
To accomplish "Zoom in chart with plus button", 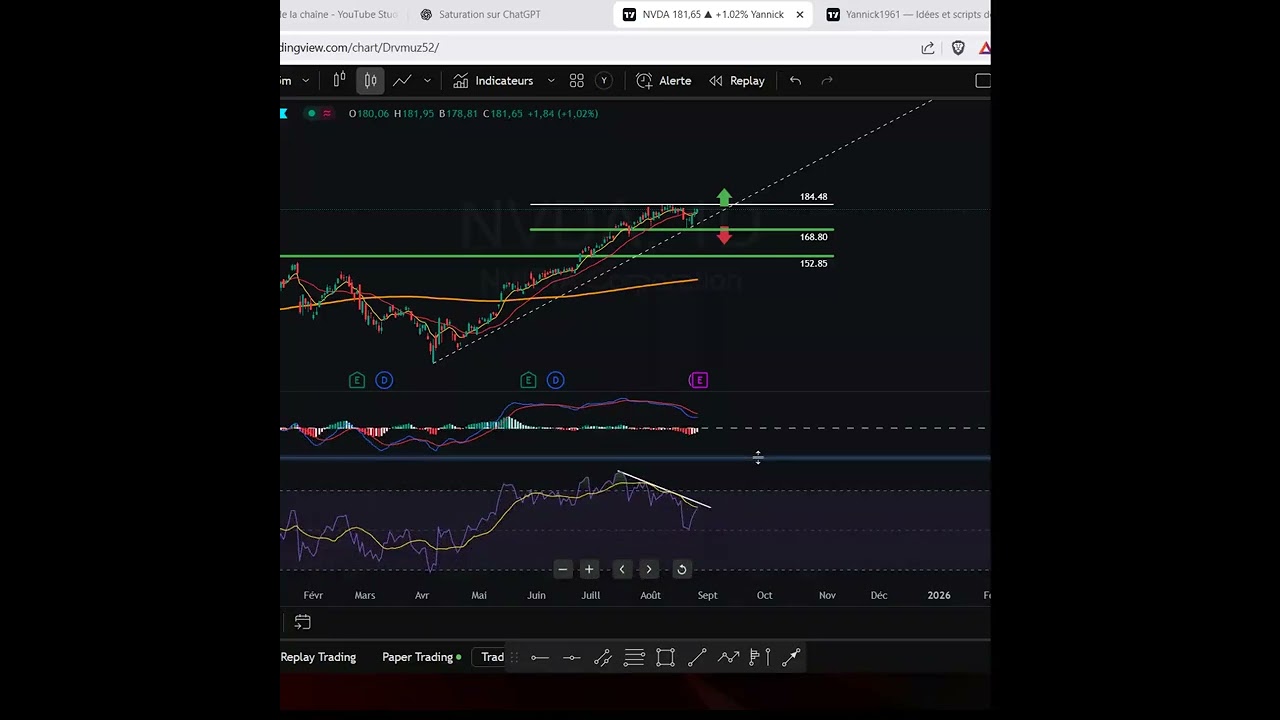I will coord(589,569).
